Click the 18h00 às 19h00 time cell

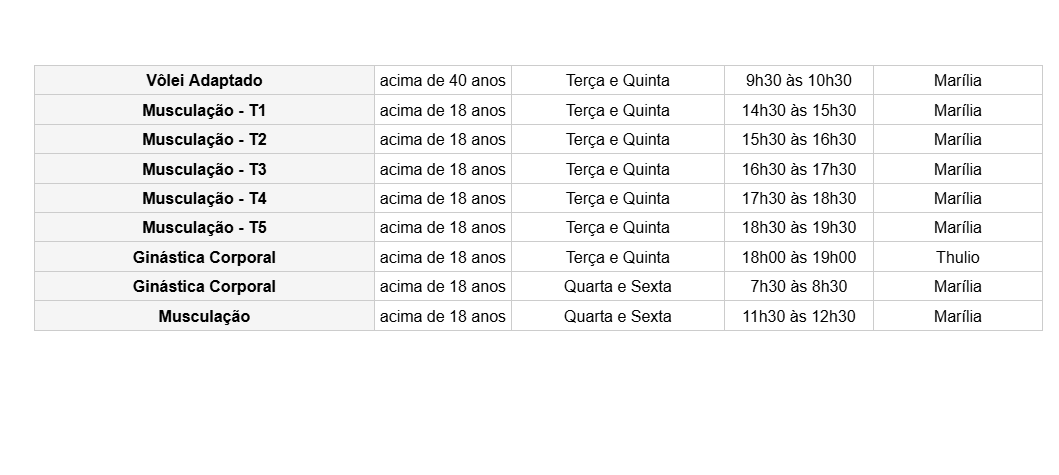tap(798, 257)
